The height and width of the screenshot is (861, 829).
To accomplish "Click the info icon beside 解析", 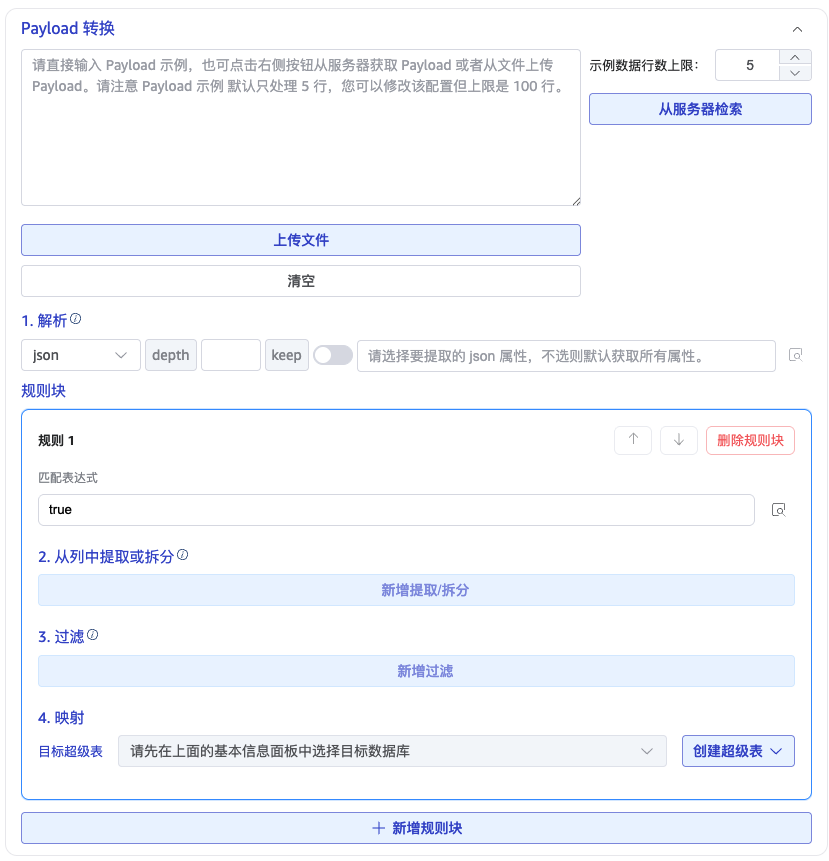I will [76, 319].
